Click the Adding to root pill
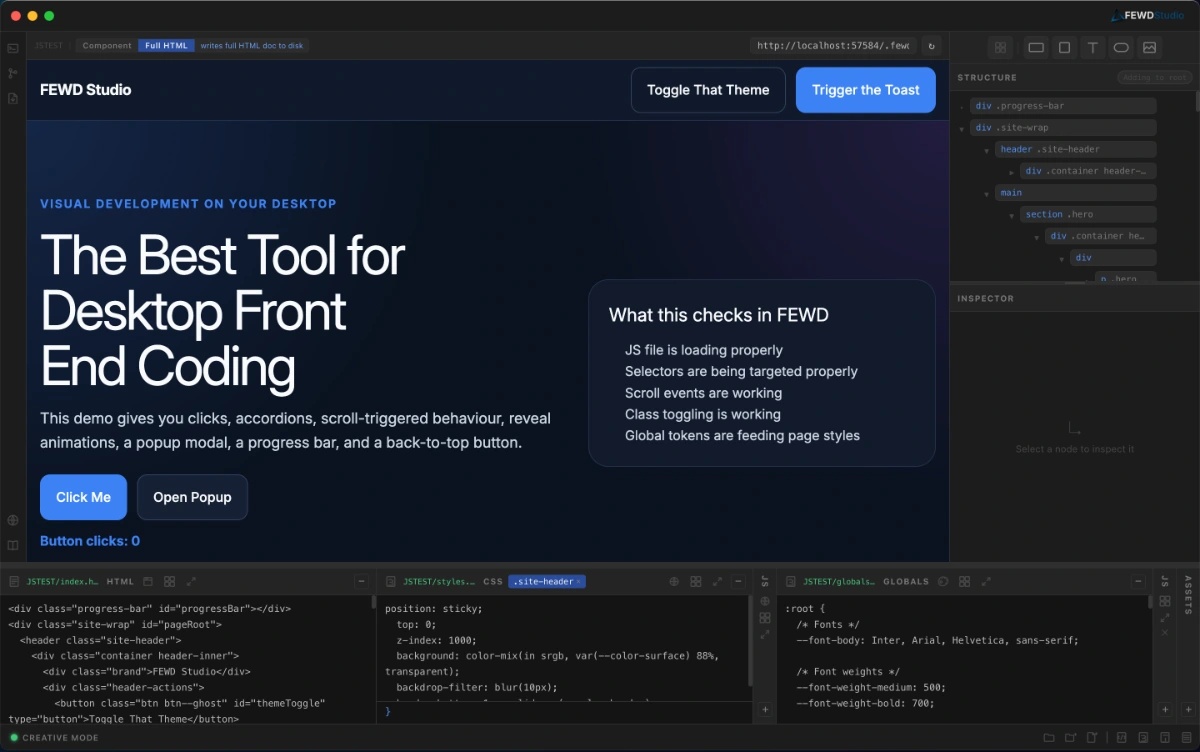Viewport: 1200px width, 752px height. (1155, 78)
